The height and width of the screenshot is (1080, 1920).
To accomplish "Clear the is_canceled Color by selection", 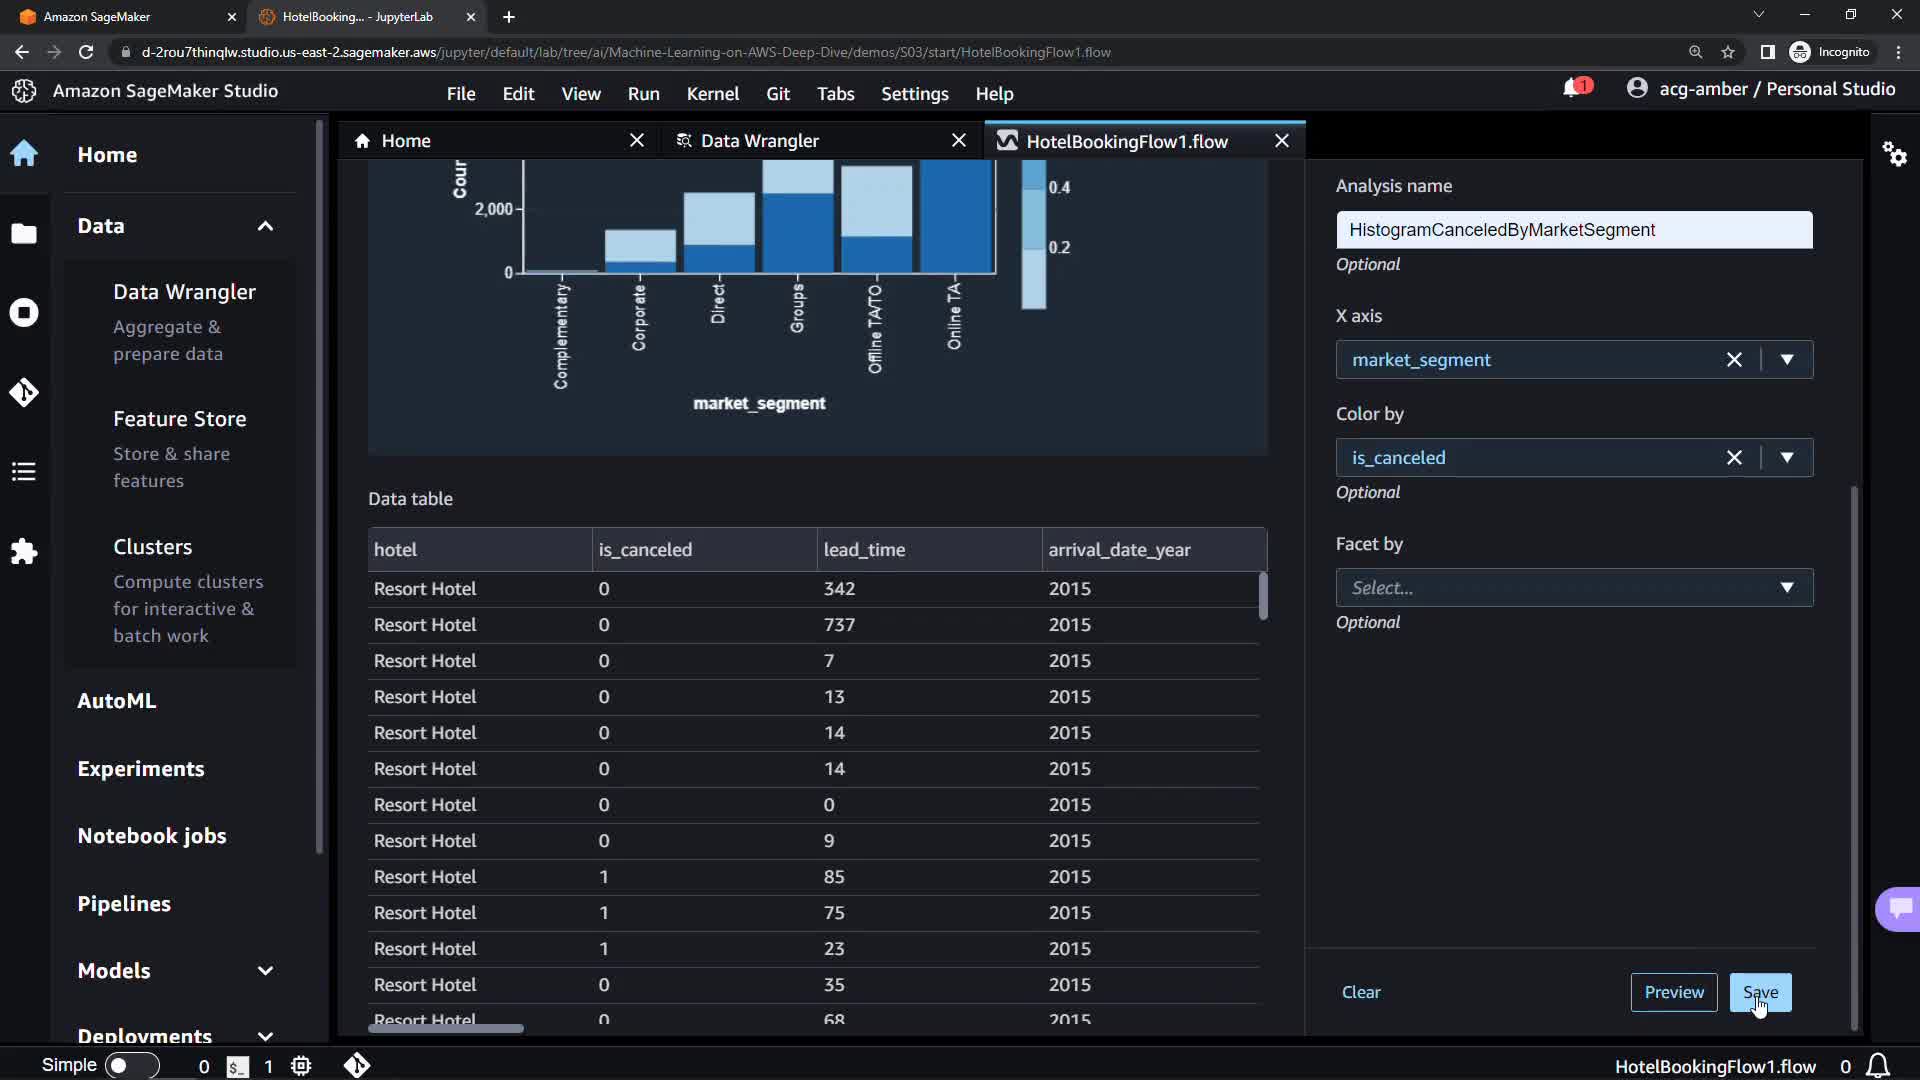I will [x=1734, y=458].
